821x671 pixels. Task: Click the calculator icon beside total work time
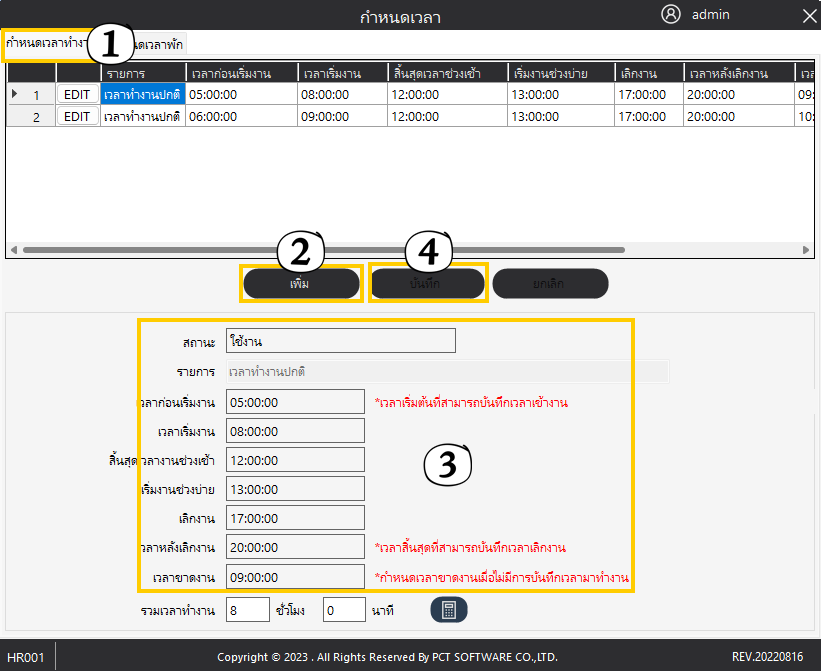click(x=449, y=610)
